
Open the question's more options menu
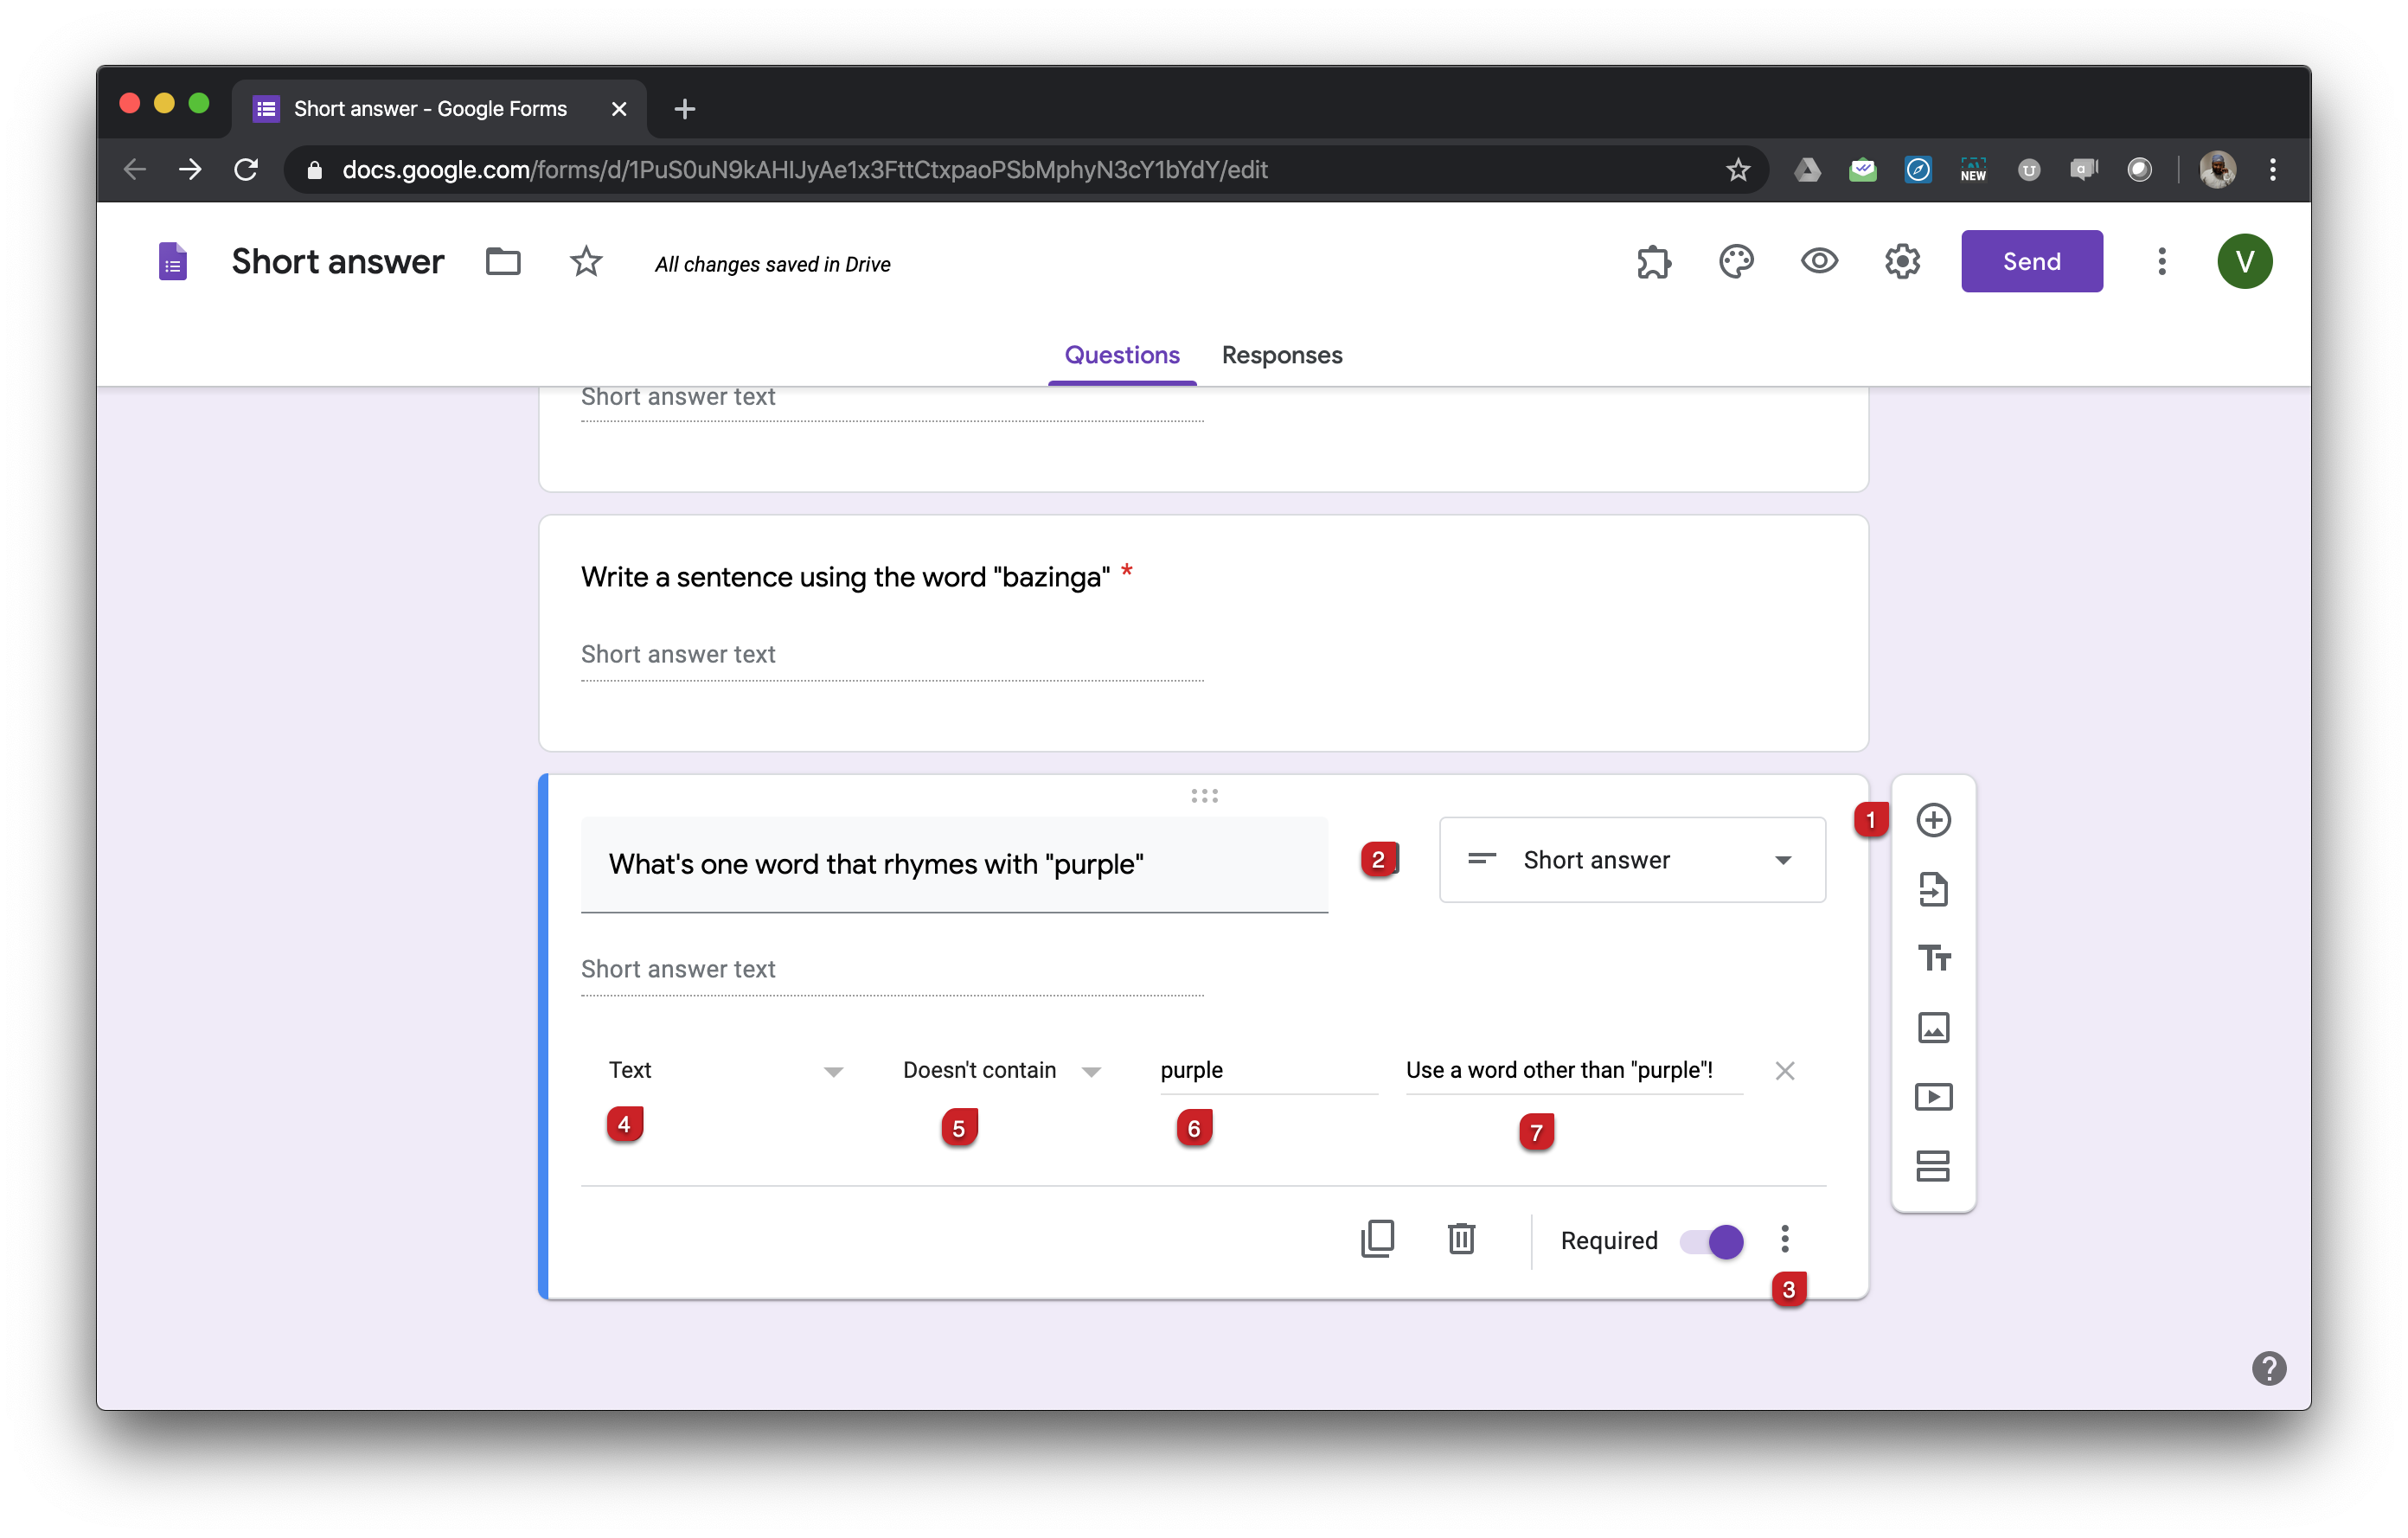point(1784,1239)
